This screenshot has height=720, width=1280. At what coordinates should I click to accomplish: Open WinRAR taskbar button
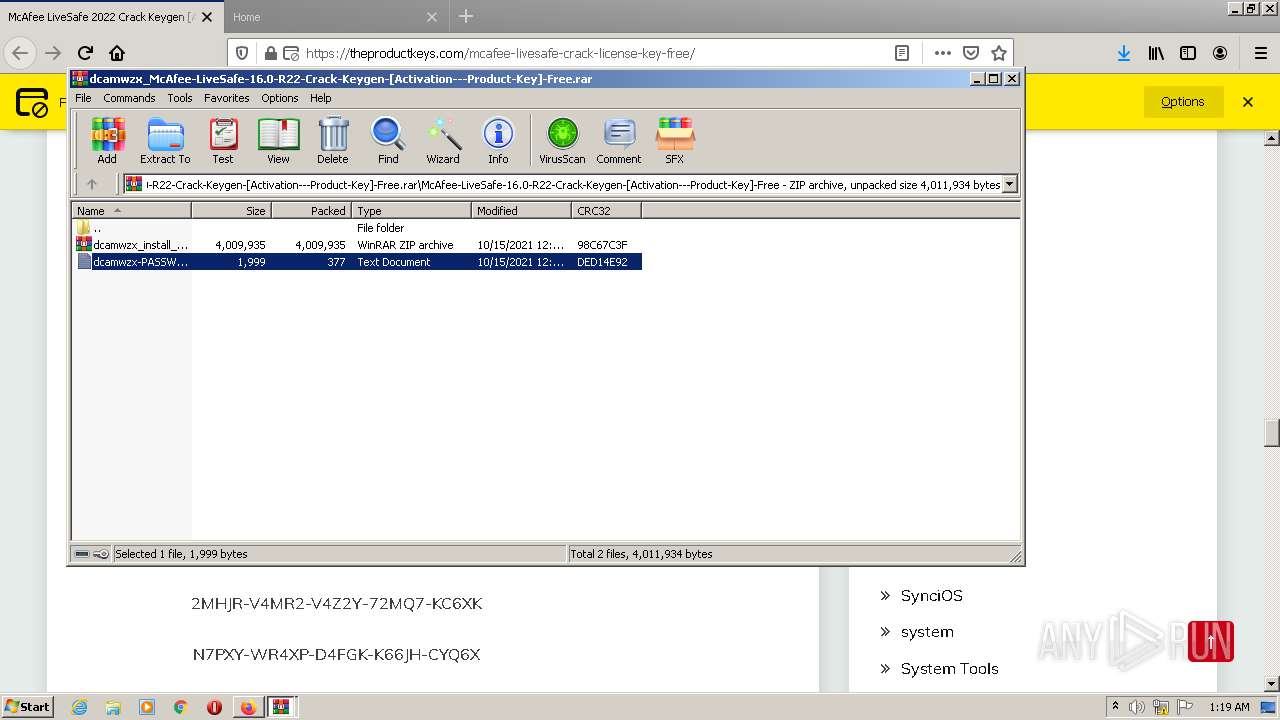pos(281,707)
